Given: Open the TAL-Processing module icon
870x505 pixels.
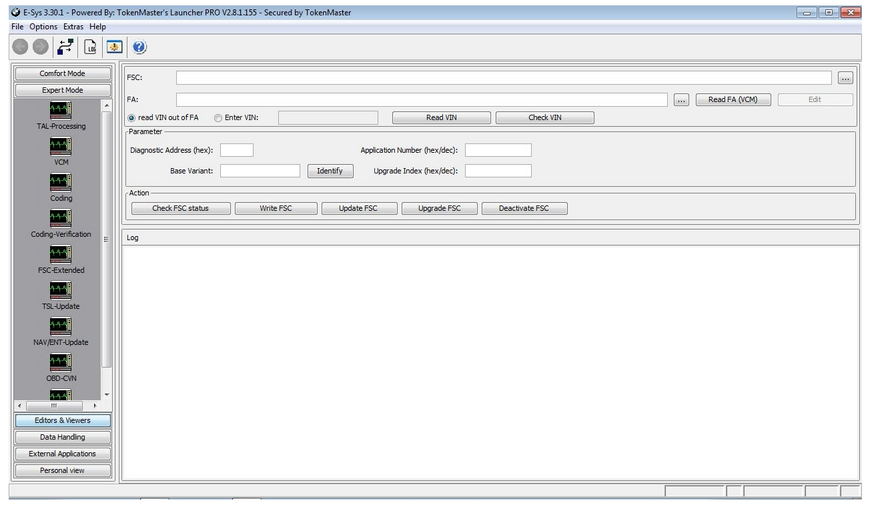Looking at the screenshot, I should click(x=60, y=110).
